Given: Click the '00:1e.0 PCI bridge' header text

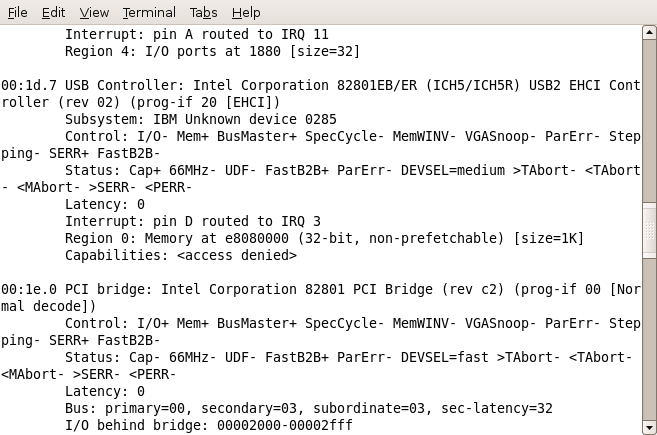Looking at the screenshot, I should click(x=73, y=289).
